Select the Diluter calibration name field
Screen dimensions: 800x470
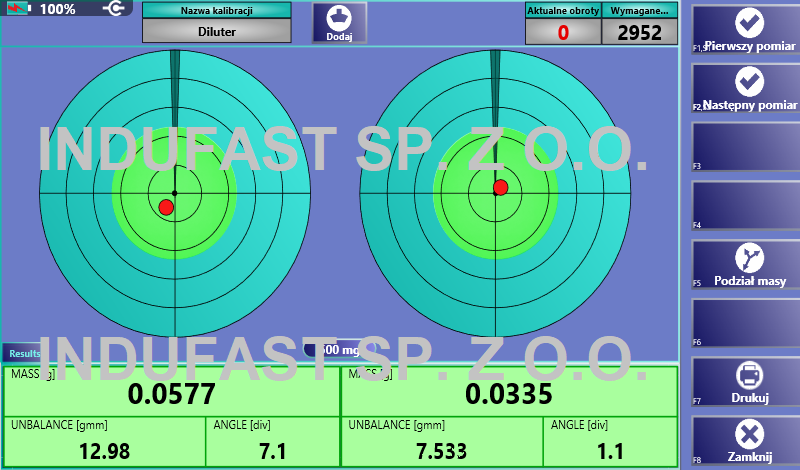[x=217, y=31]
